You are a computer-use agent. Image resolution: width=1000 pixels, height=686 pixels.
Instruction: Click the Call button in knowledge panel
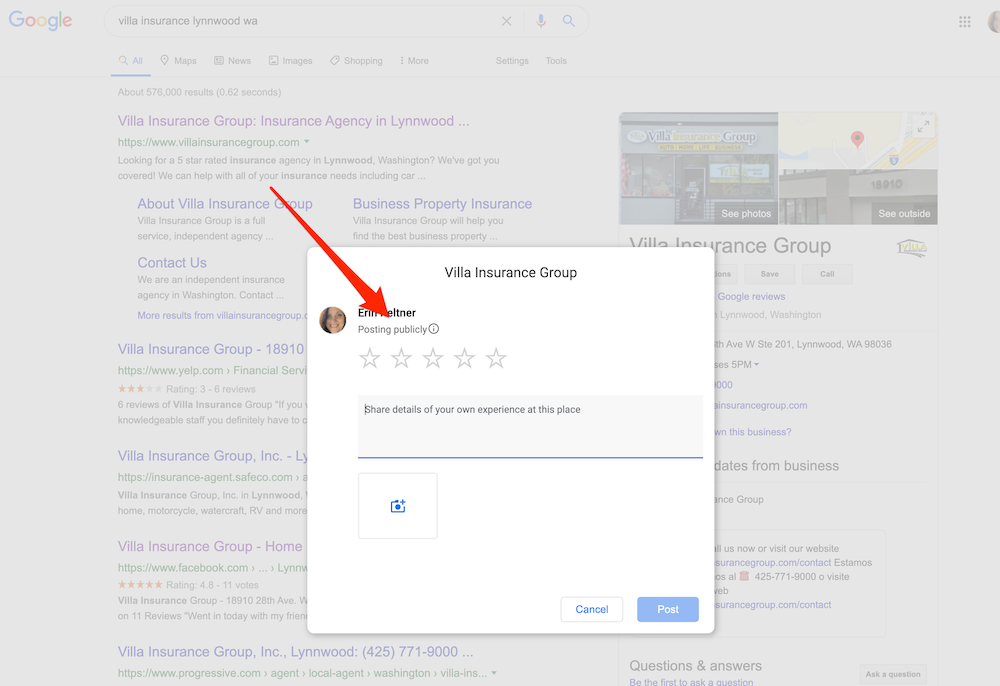click(827, 274)
